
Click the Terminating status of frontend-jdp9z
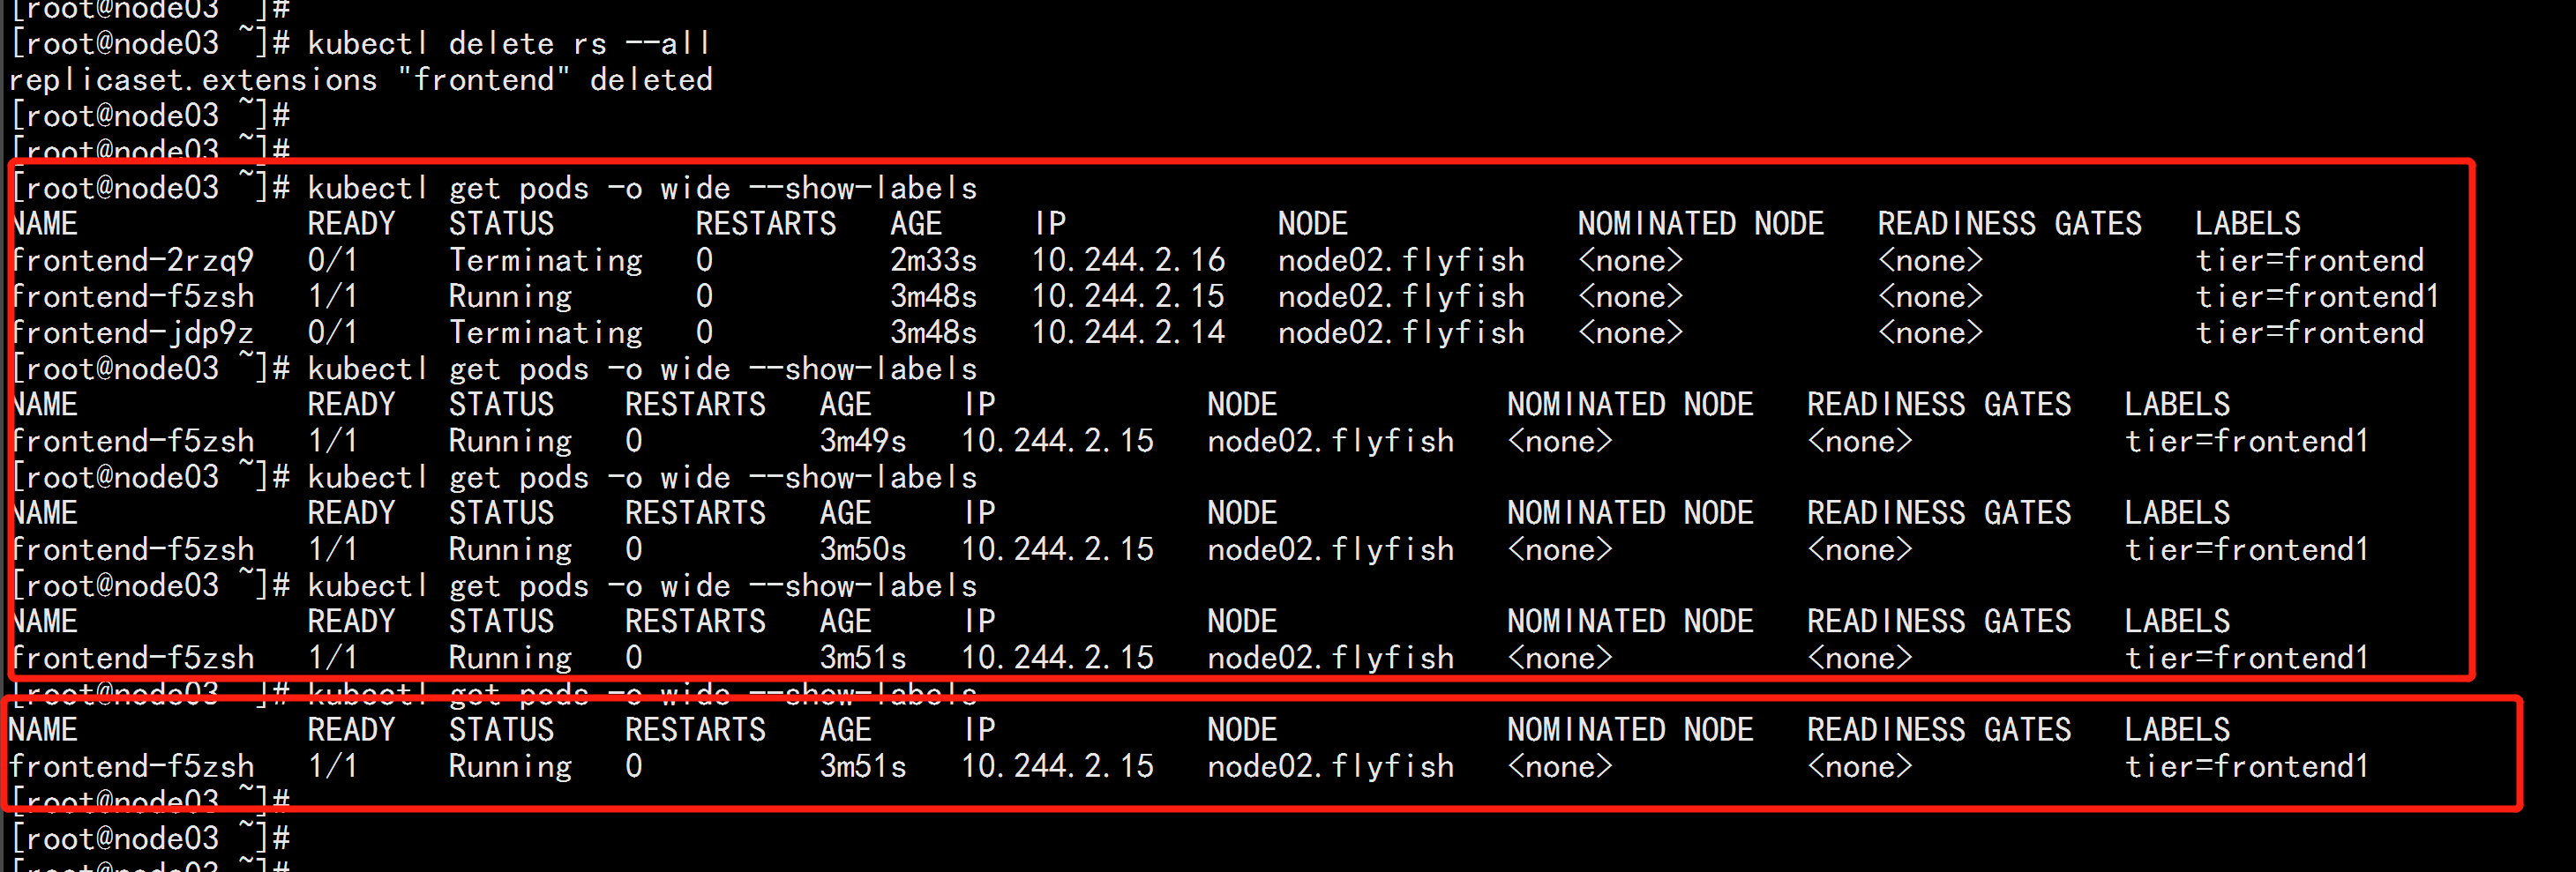[546, 333]
